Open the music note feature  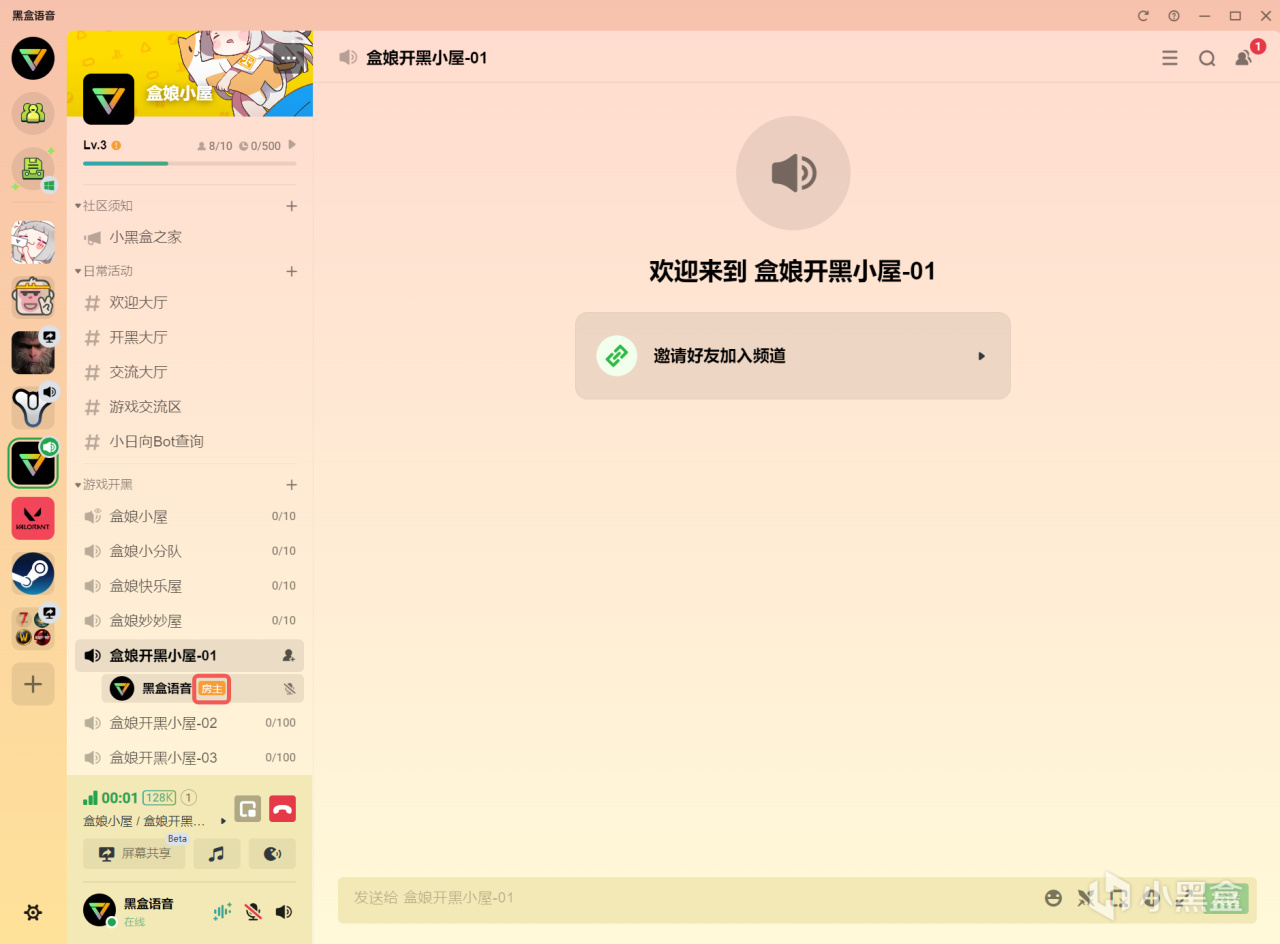[217, 854]
